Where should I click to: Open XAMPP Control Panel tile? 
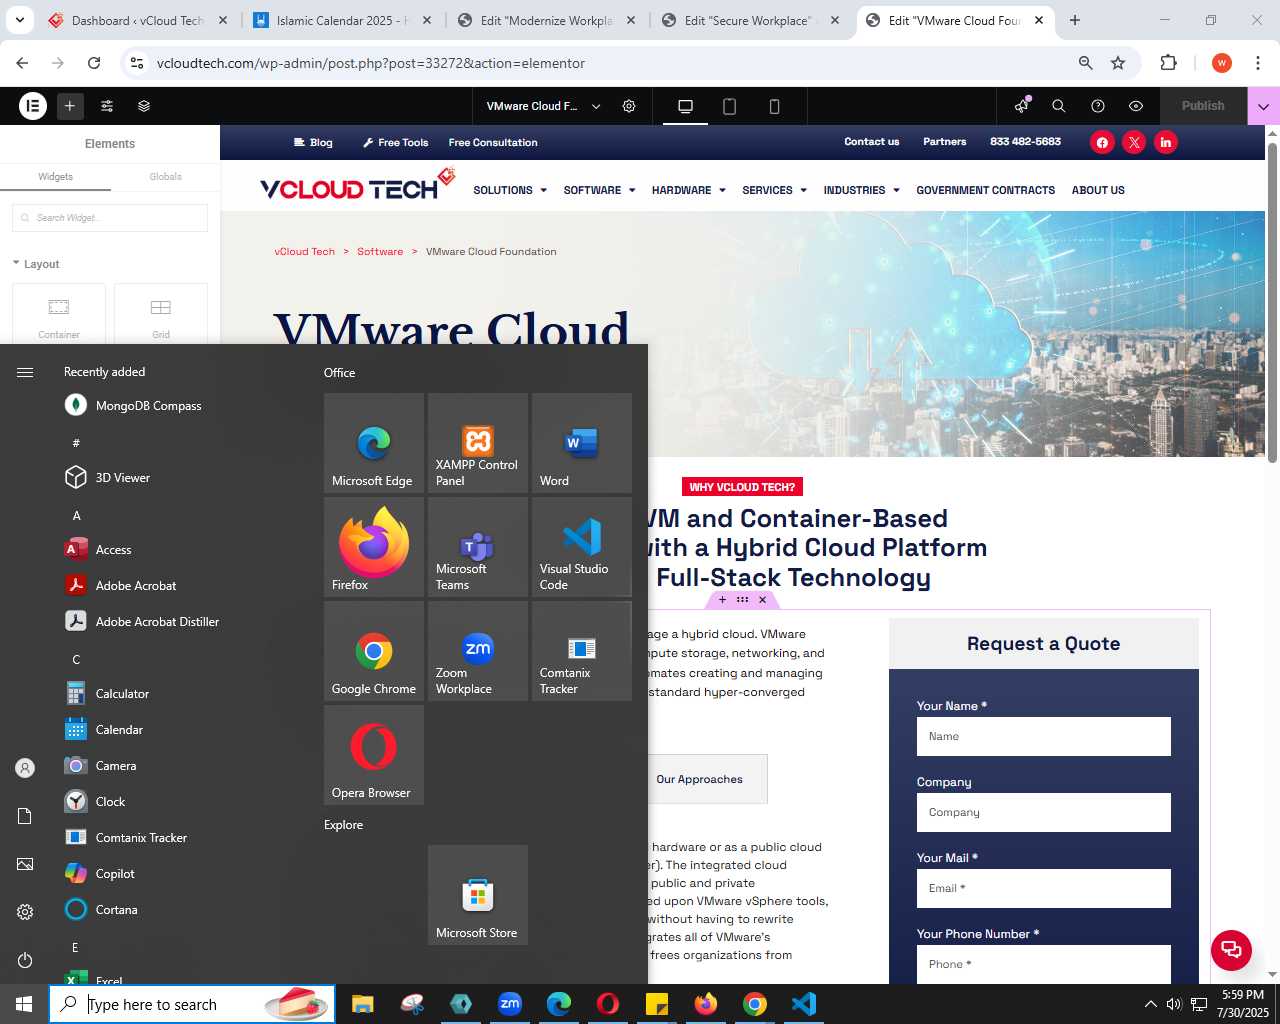(x=478, y=443)
